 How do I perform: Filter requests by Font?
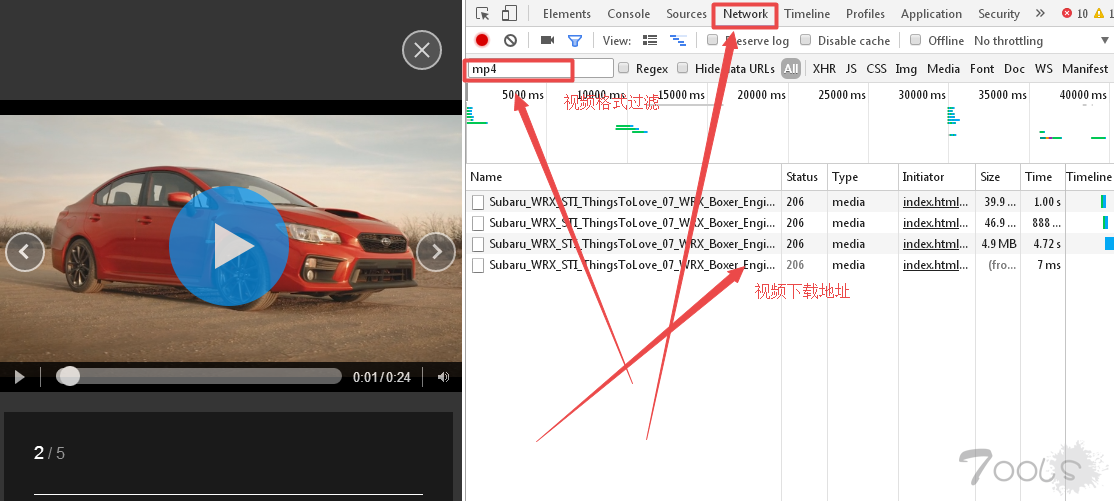982,68
